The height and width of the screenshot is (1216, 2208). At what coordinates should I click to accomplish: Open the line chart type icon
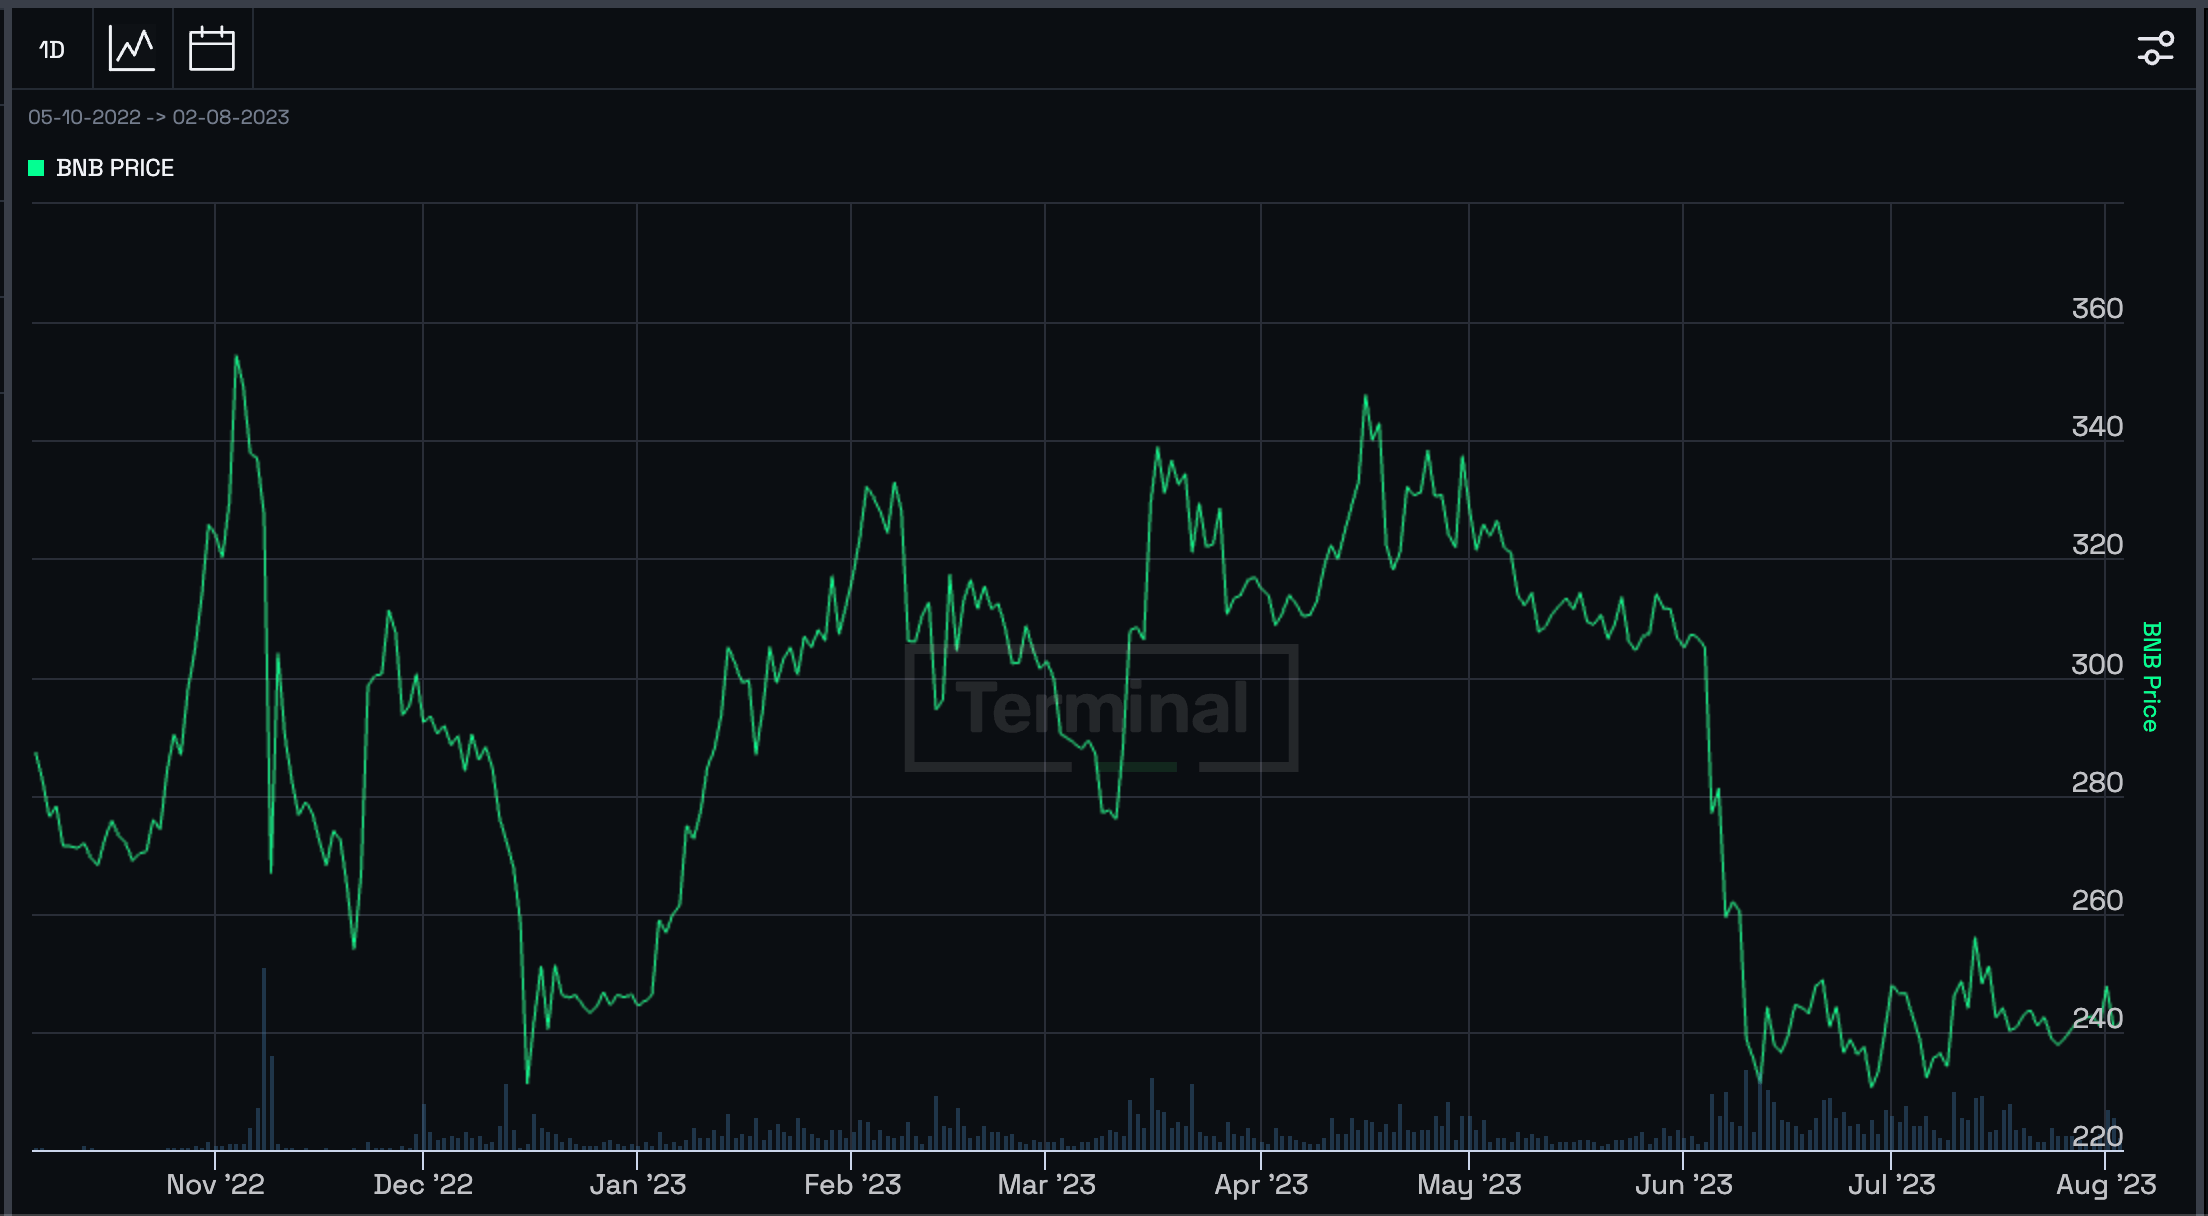pyautogui.click(x=132, y=49)
